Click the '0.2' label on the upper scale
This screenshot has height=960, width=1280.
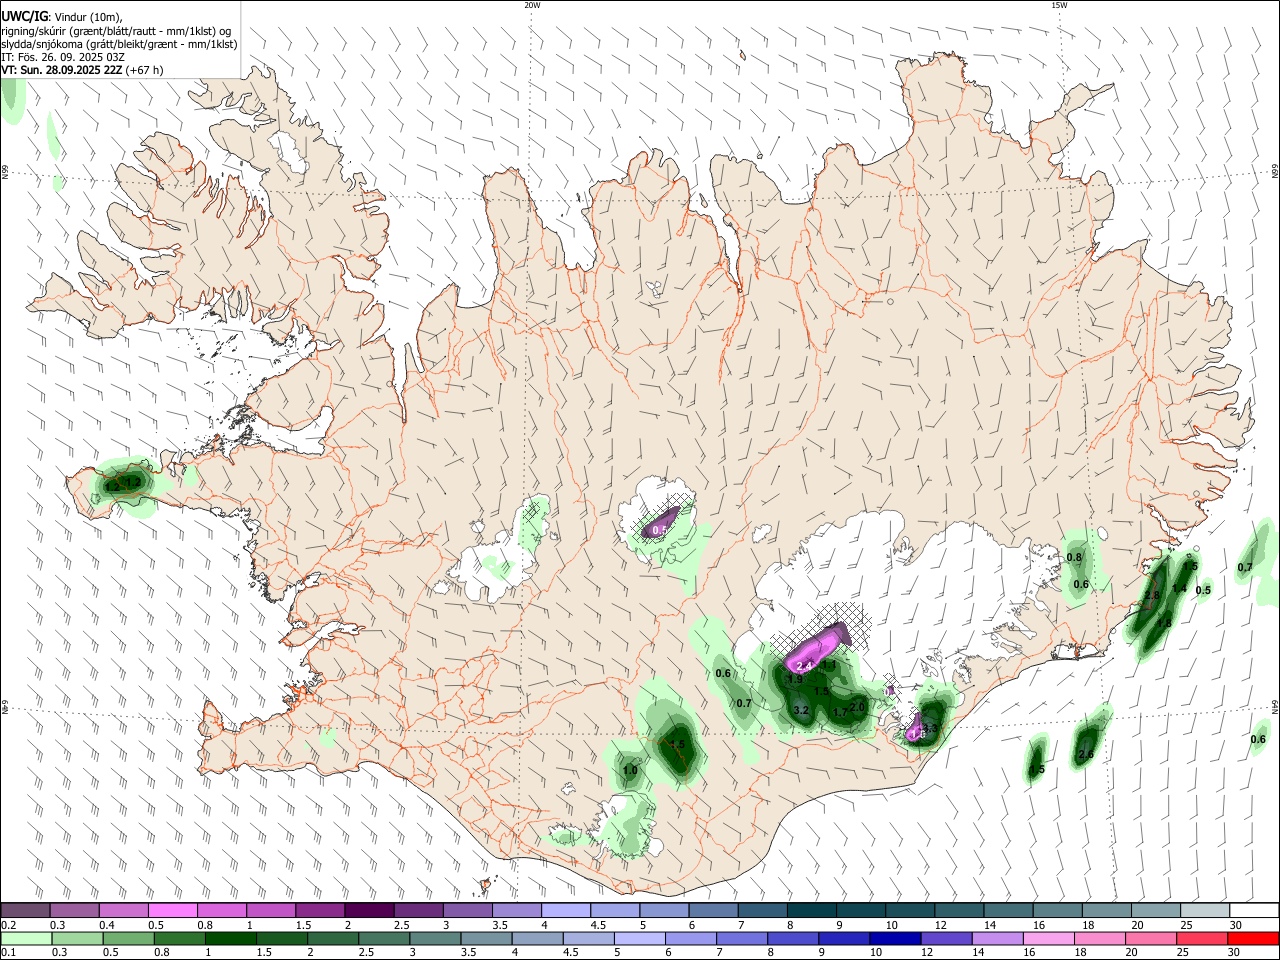coord(9,925)
